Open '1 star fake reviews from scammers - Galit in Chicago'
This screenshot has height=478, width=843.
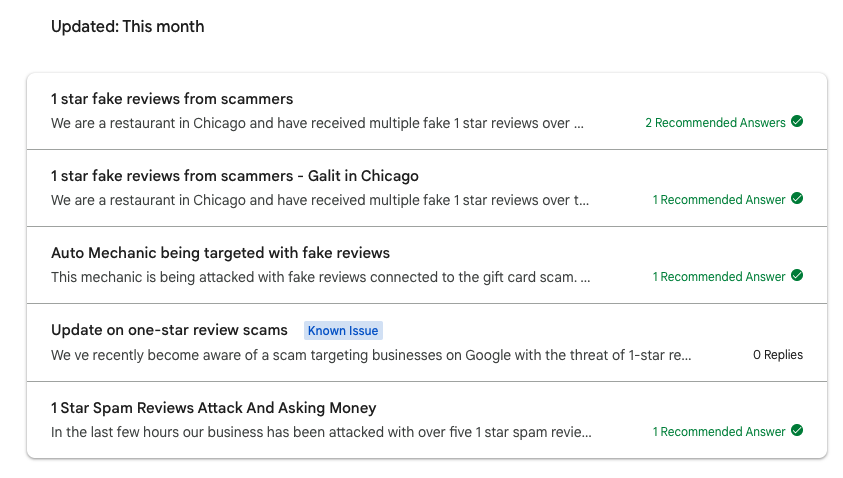click(235, 176)
